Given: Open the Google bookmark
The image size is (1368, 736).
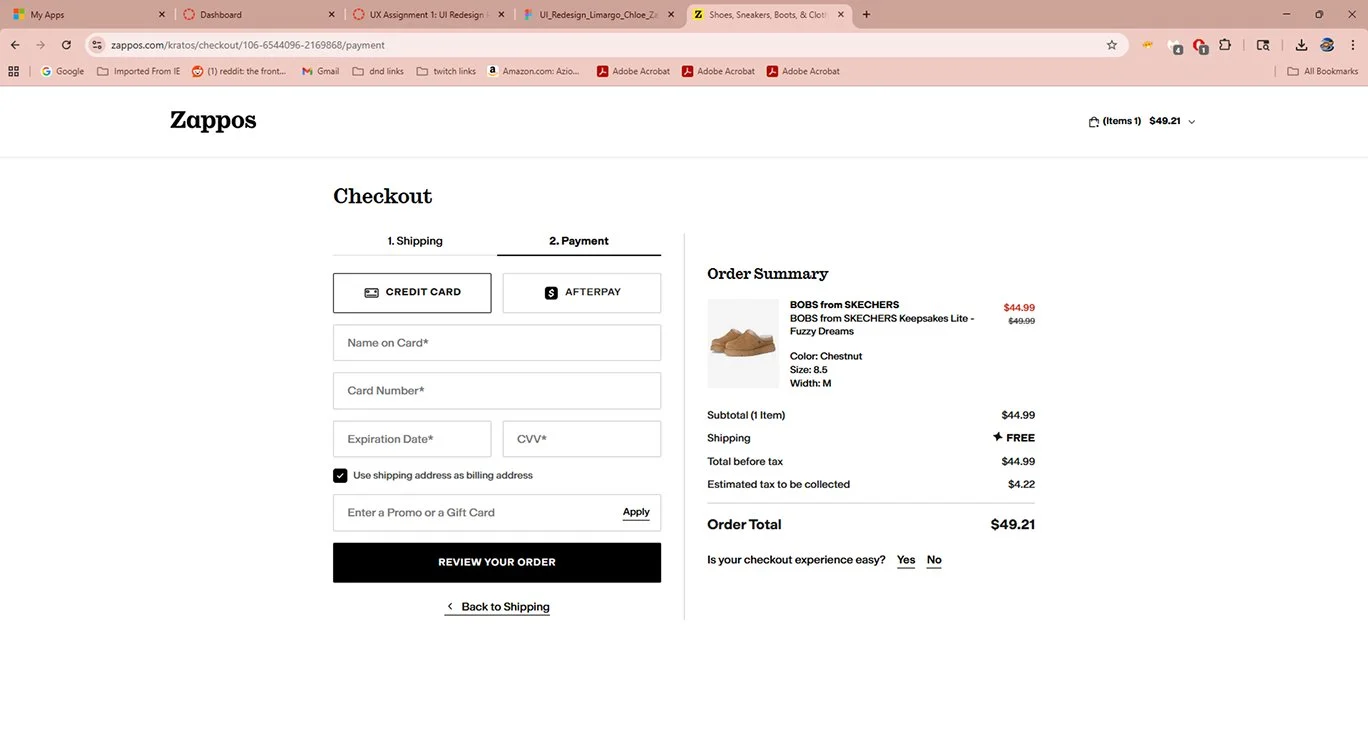Looking at the screenshot, I should tap(62, 71).
